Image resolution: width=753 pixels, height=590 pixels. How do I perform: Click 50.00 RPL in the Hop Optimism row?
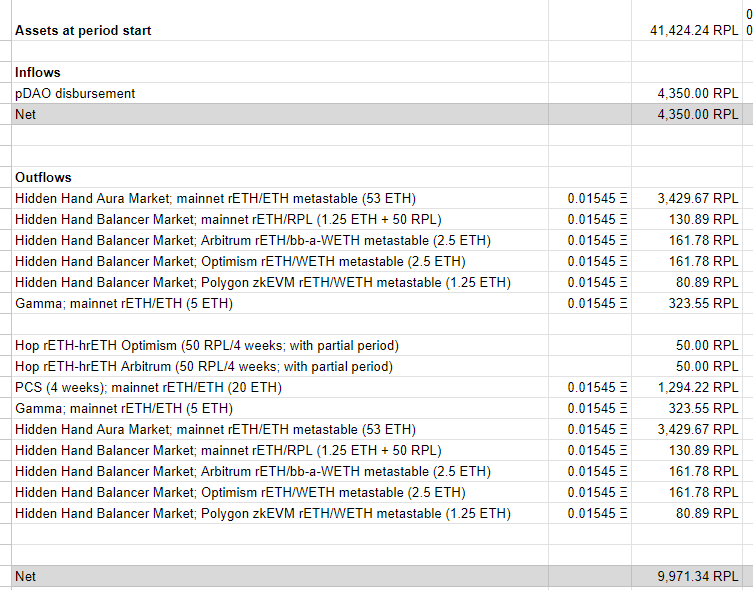(707, 346)
